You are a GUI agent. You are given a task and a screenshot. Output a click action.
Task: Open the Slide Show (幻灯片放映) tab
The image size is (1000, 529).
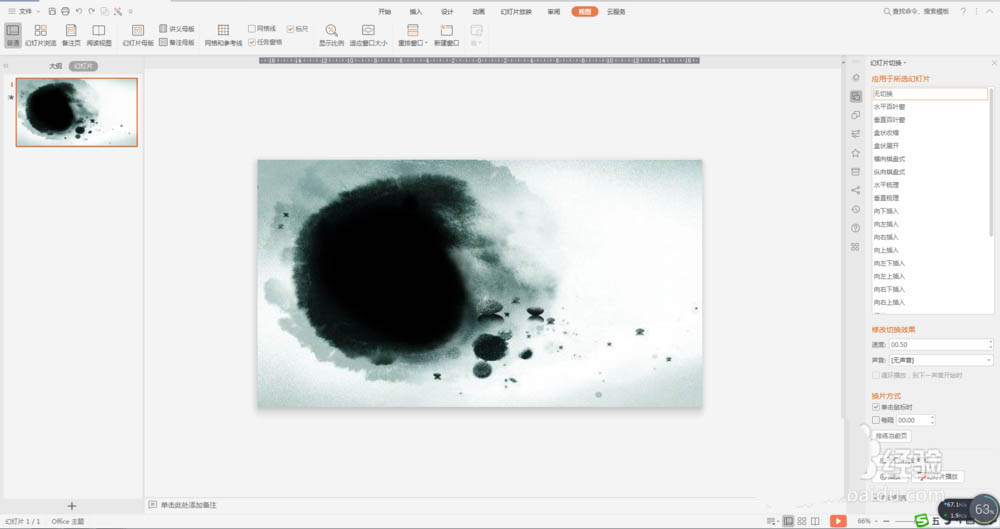coord(516,11)
